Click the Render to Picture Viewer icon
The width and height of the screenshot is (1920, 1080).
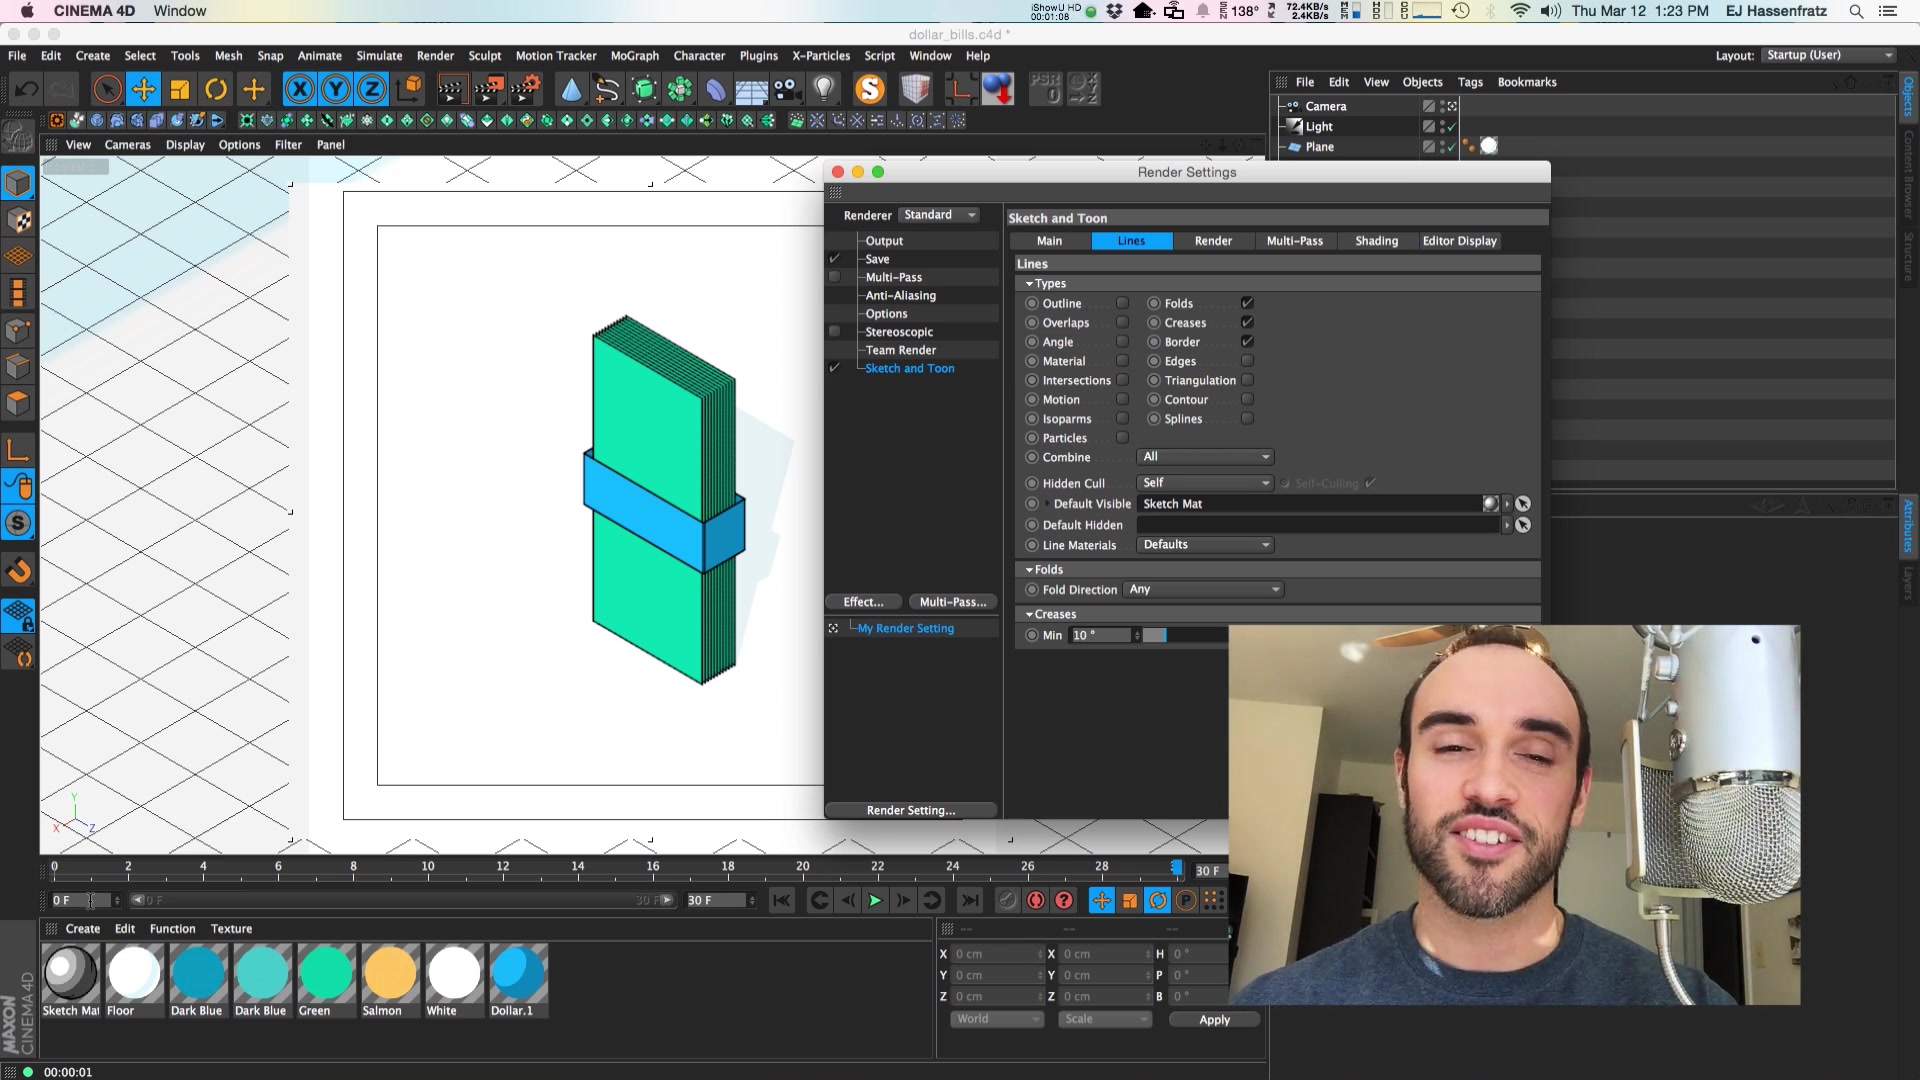(488, 88)
